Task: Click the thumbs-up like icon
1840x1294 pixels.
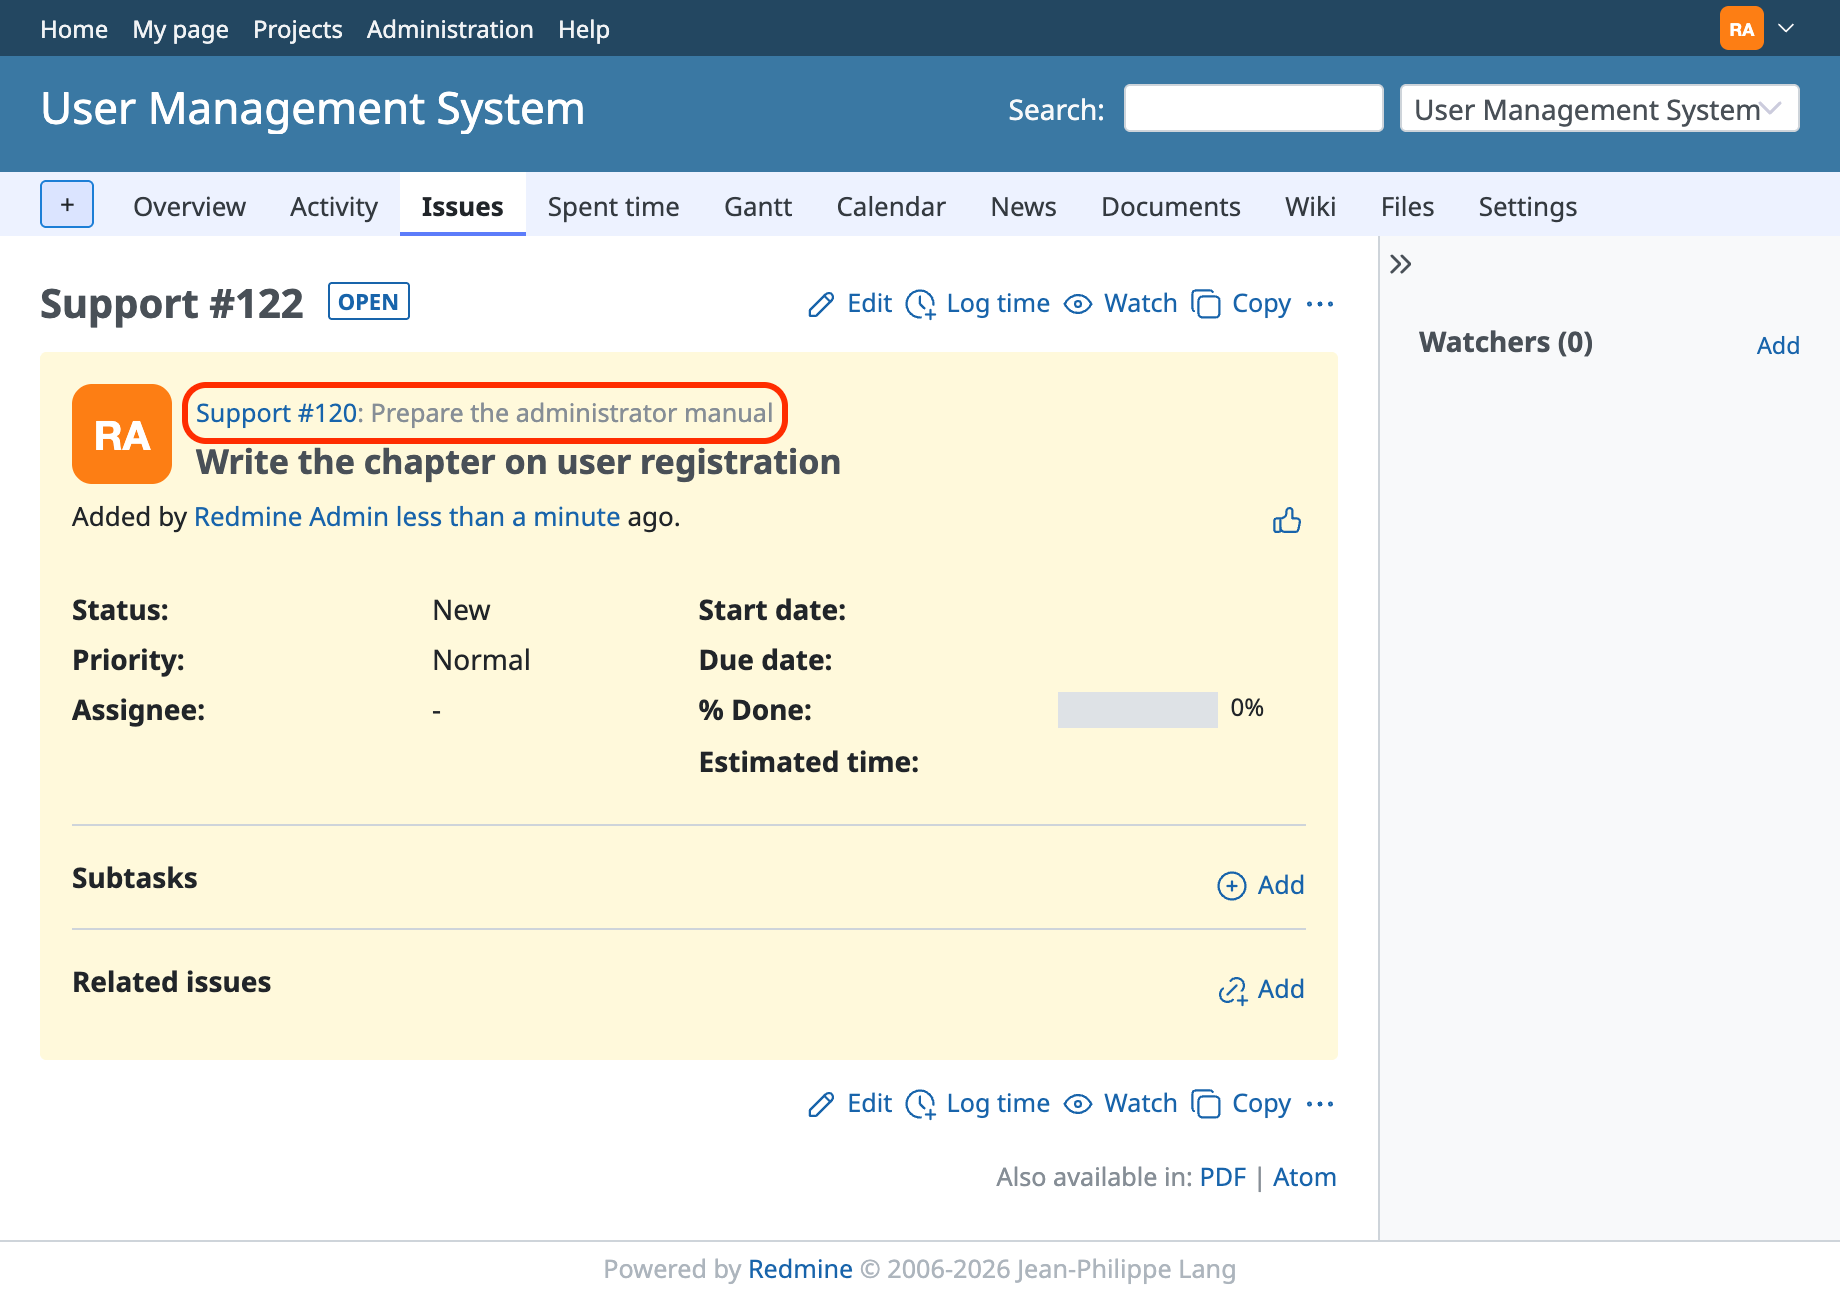Action: coord(1287,520)
